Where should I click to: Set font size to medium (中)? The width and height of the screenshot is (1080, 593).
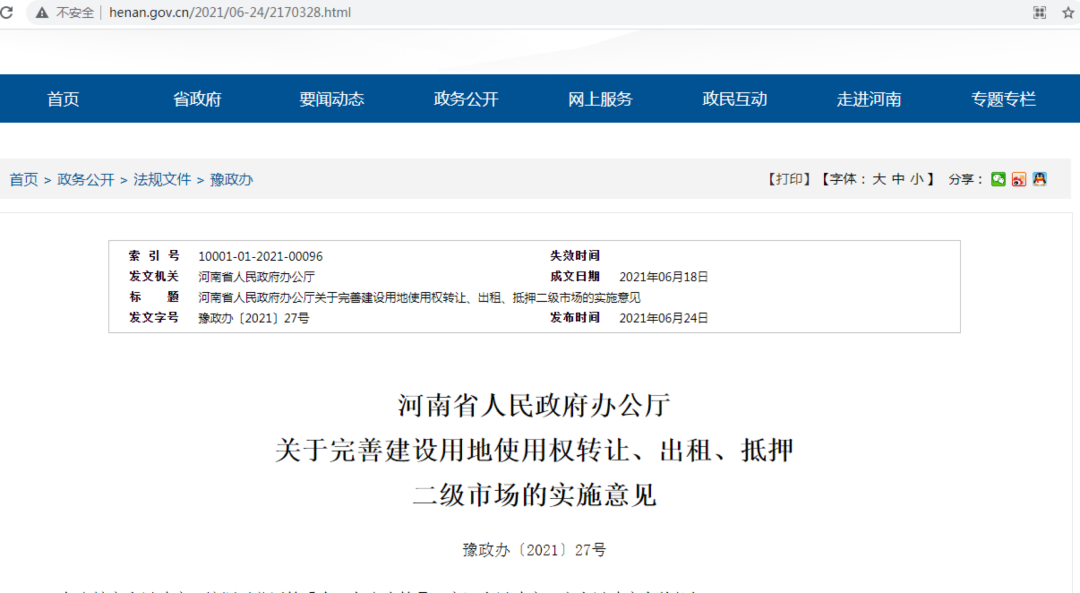click(898, 179)
